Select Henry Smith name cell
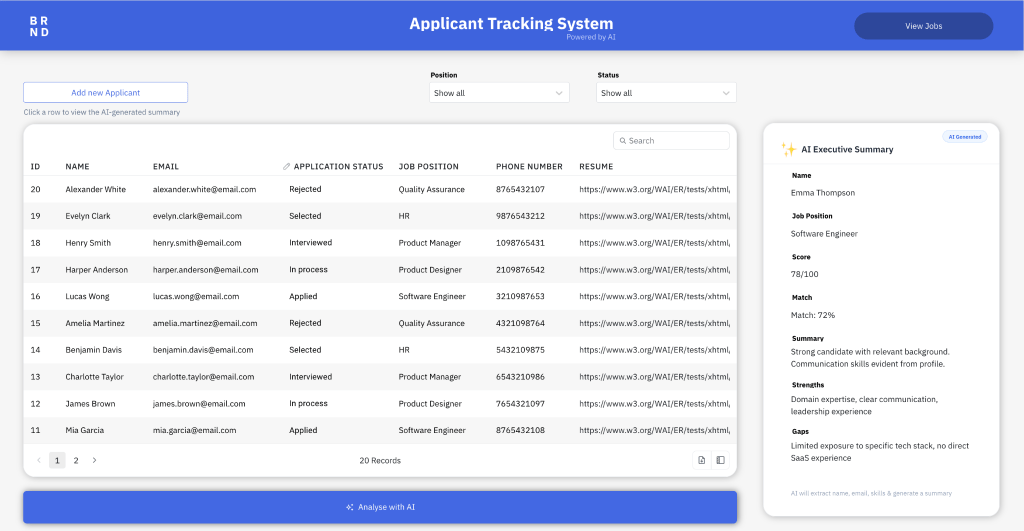The height and width of the screenshot is (531, 1024). click(88, 243)
